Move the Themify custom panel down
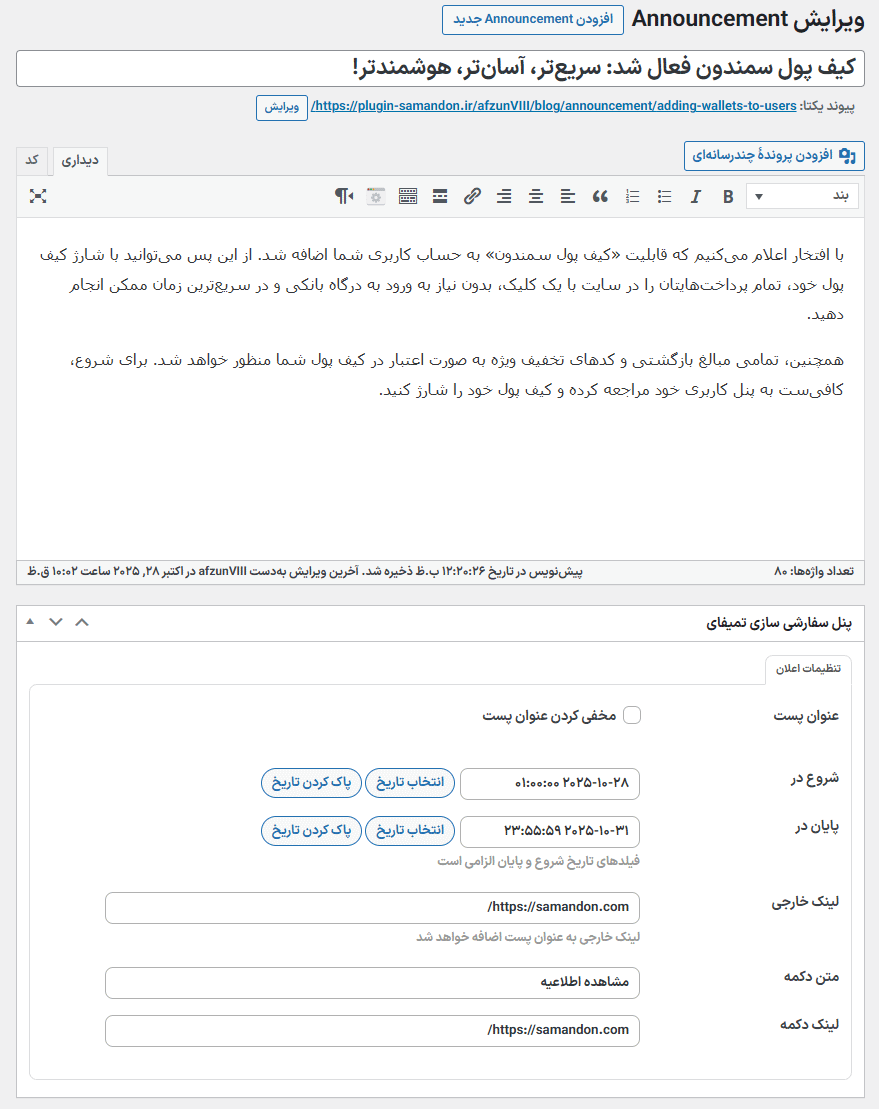 (56, 622)
